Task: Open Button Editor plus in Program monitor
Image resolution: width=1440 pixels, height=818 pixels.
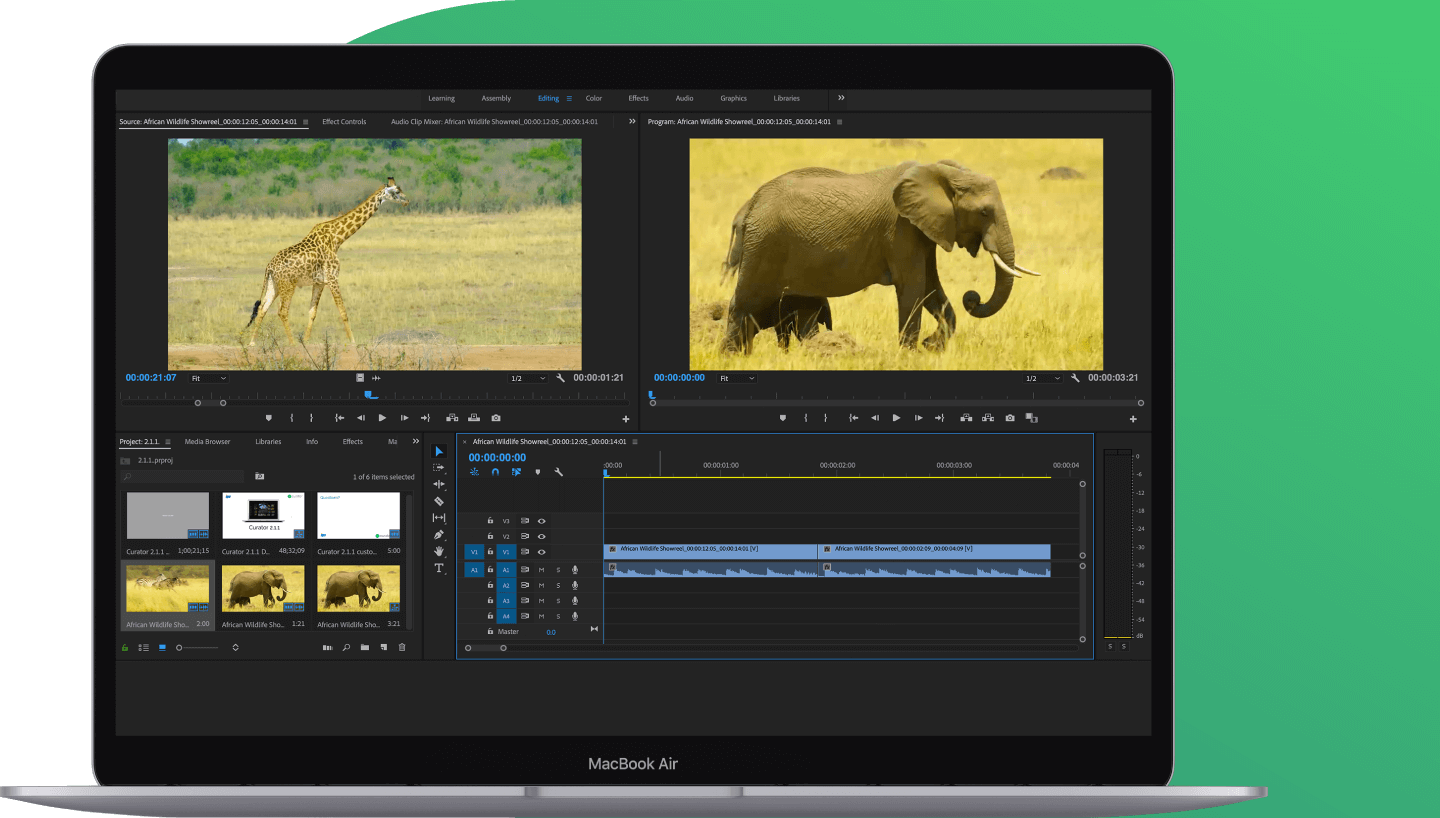Action: coord(1133,419)
